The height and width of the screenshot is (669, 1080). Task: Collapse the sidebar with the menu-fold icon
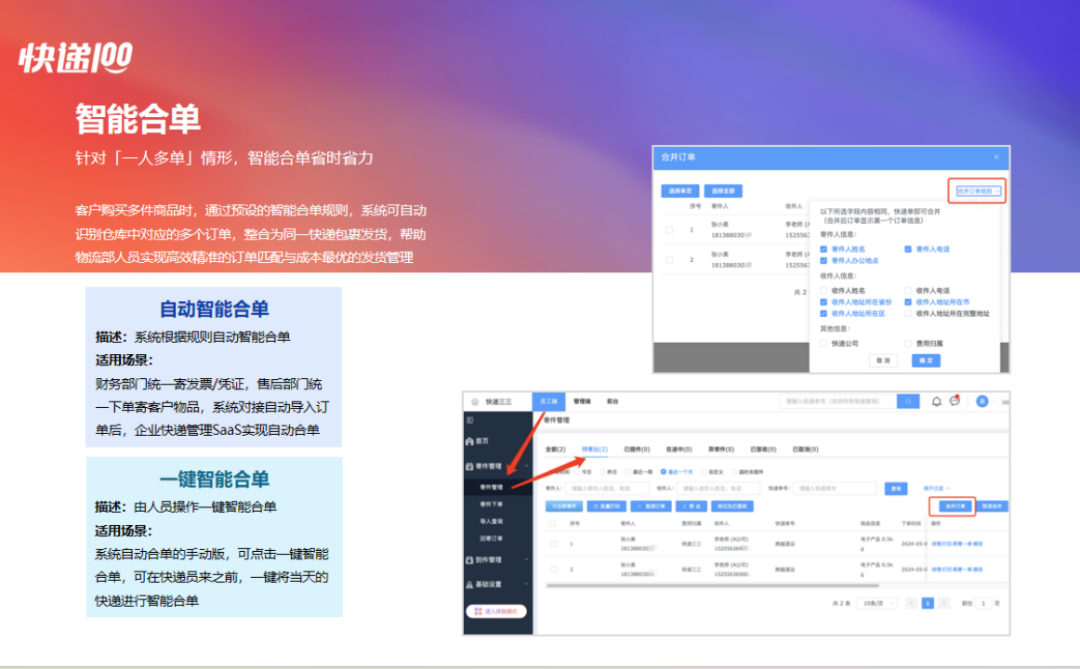pos(470,420)
